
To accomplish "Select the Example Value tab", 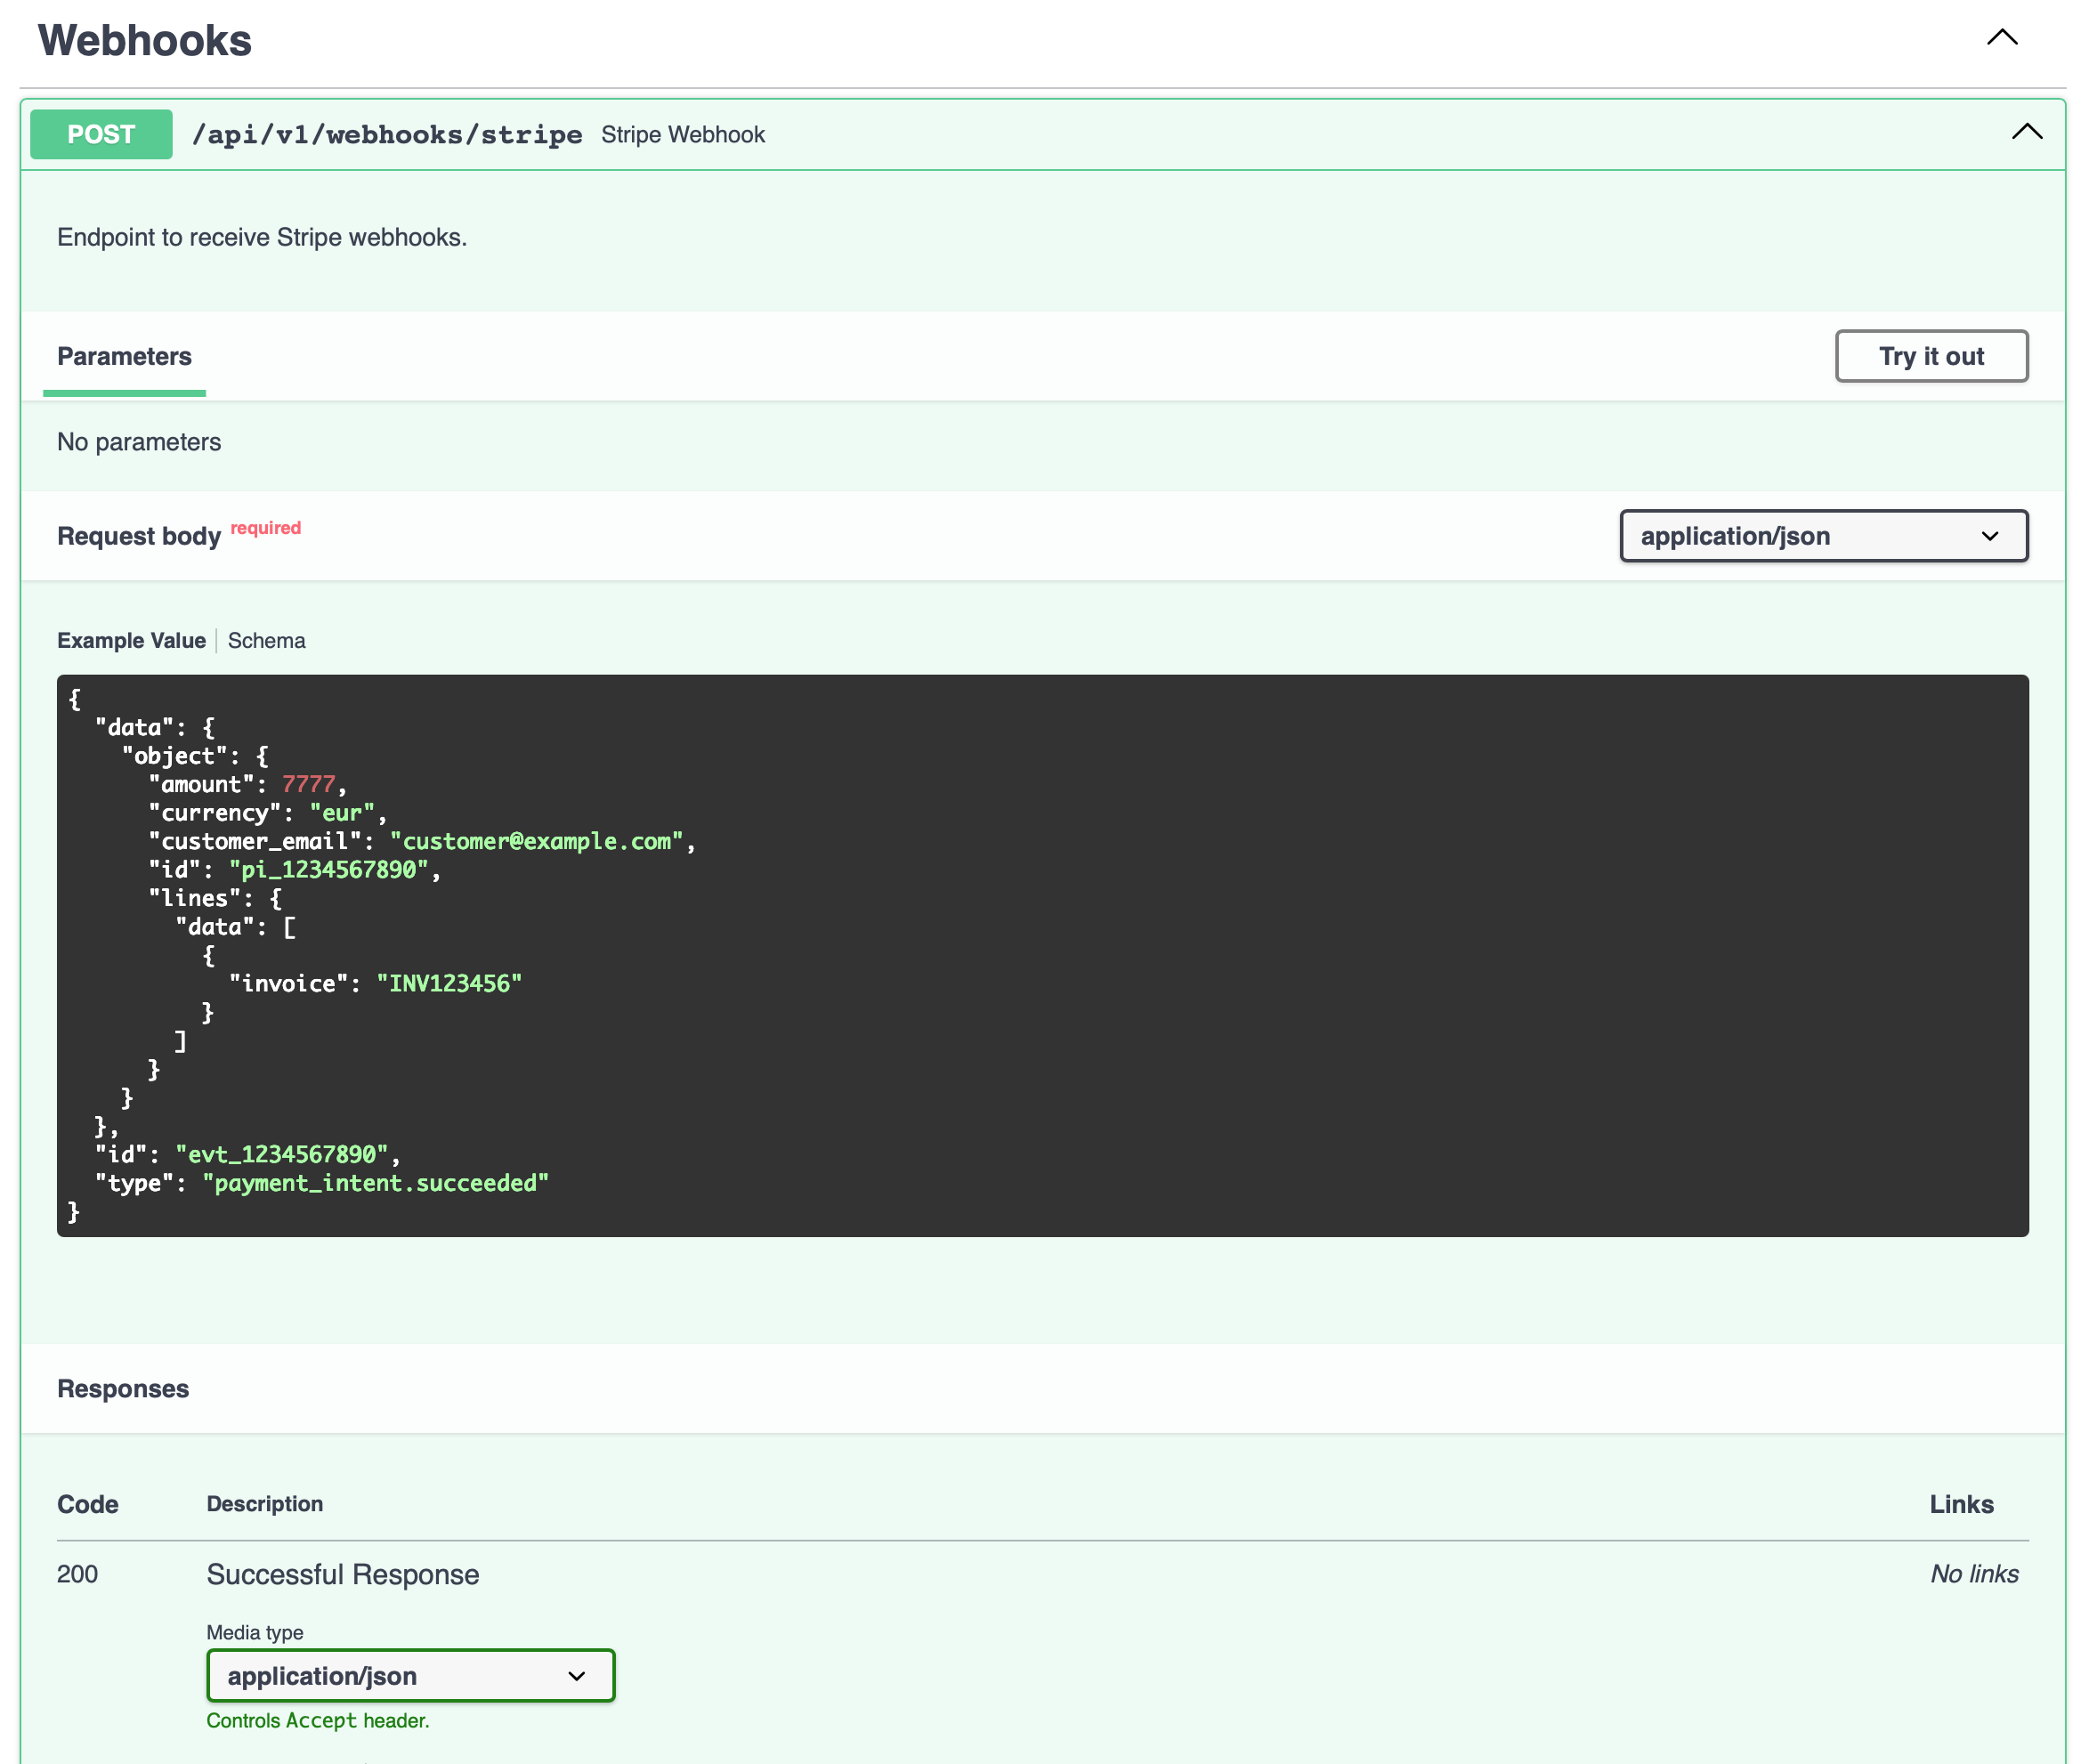I will [131, 640].
